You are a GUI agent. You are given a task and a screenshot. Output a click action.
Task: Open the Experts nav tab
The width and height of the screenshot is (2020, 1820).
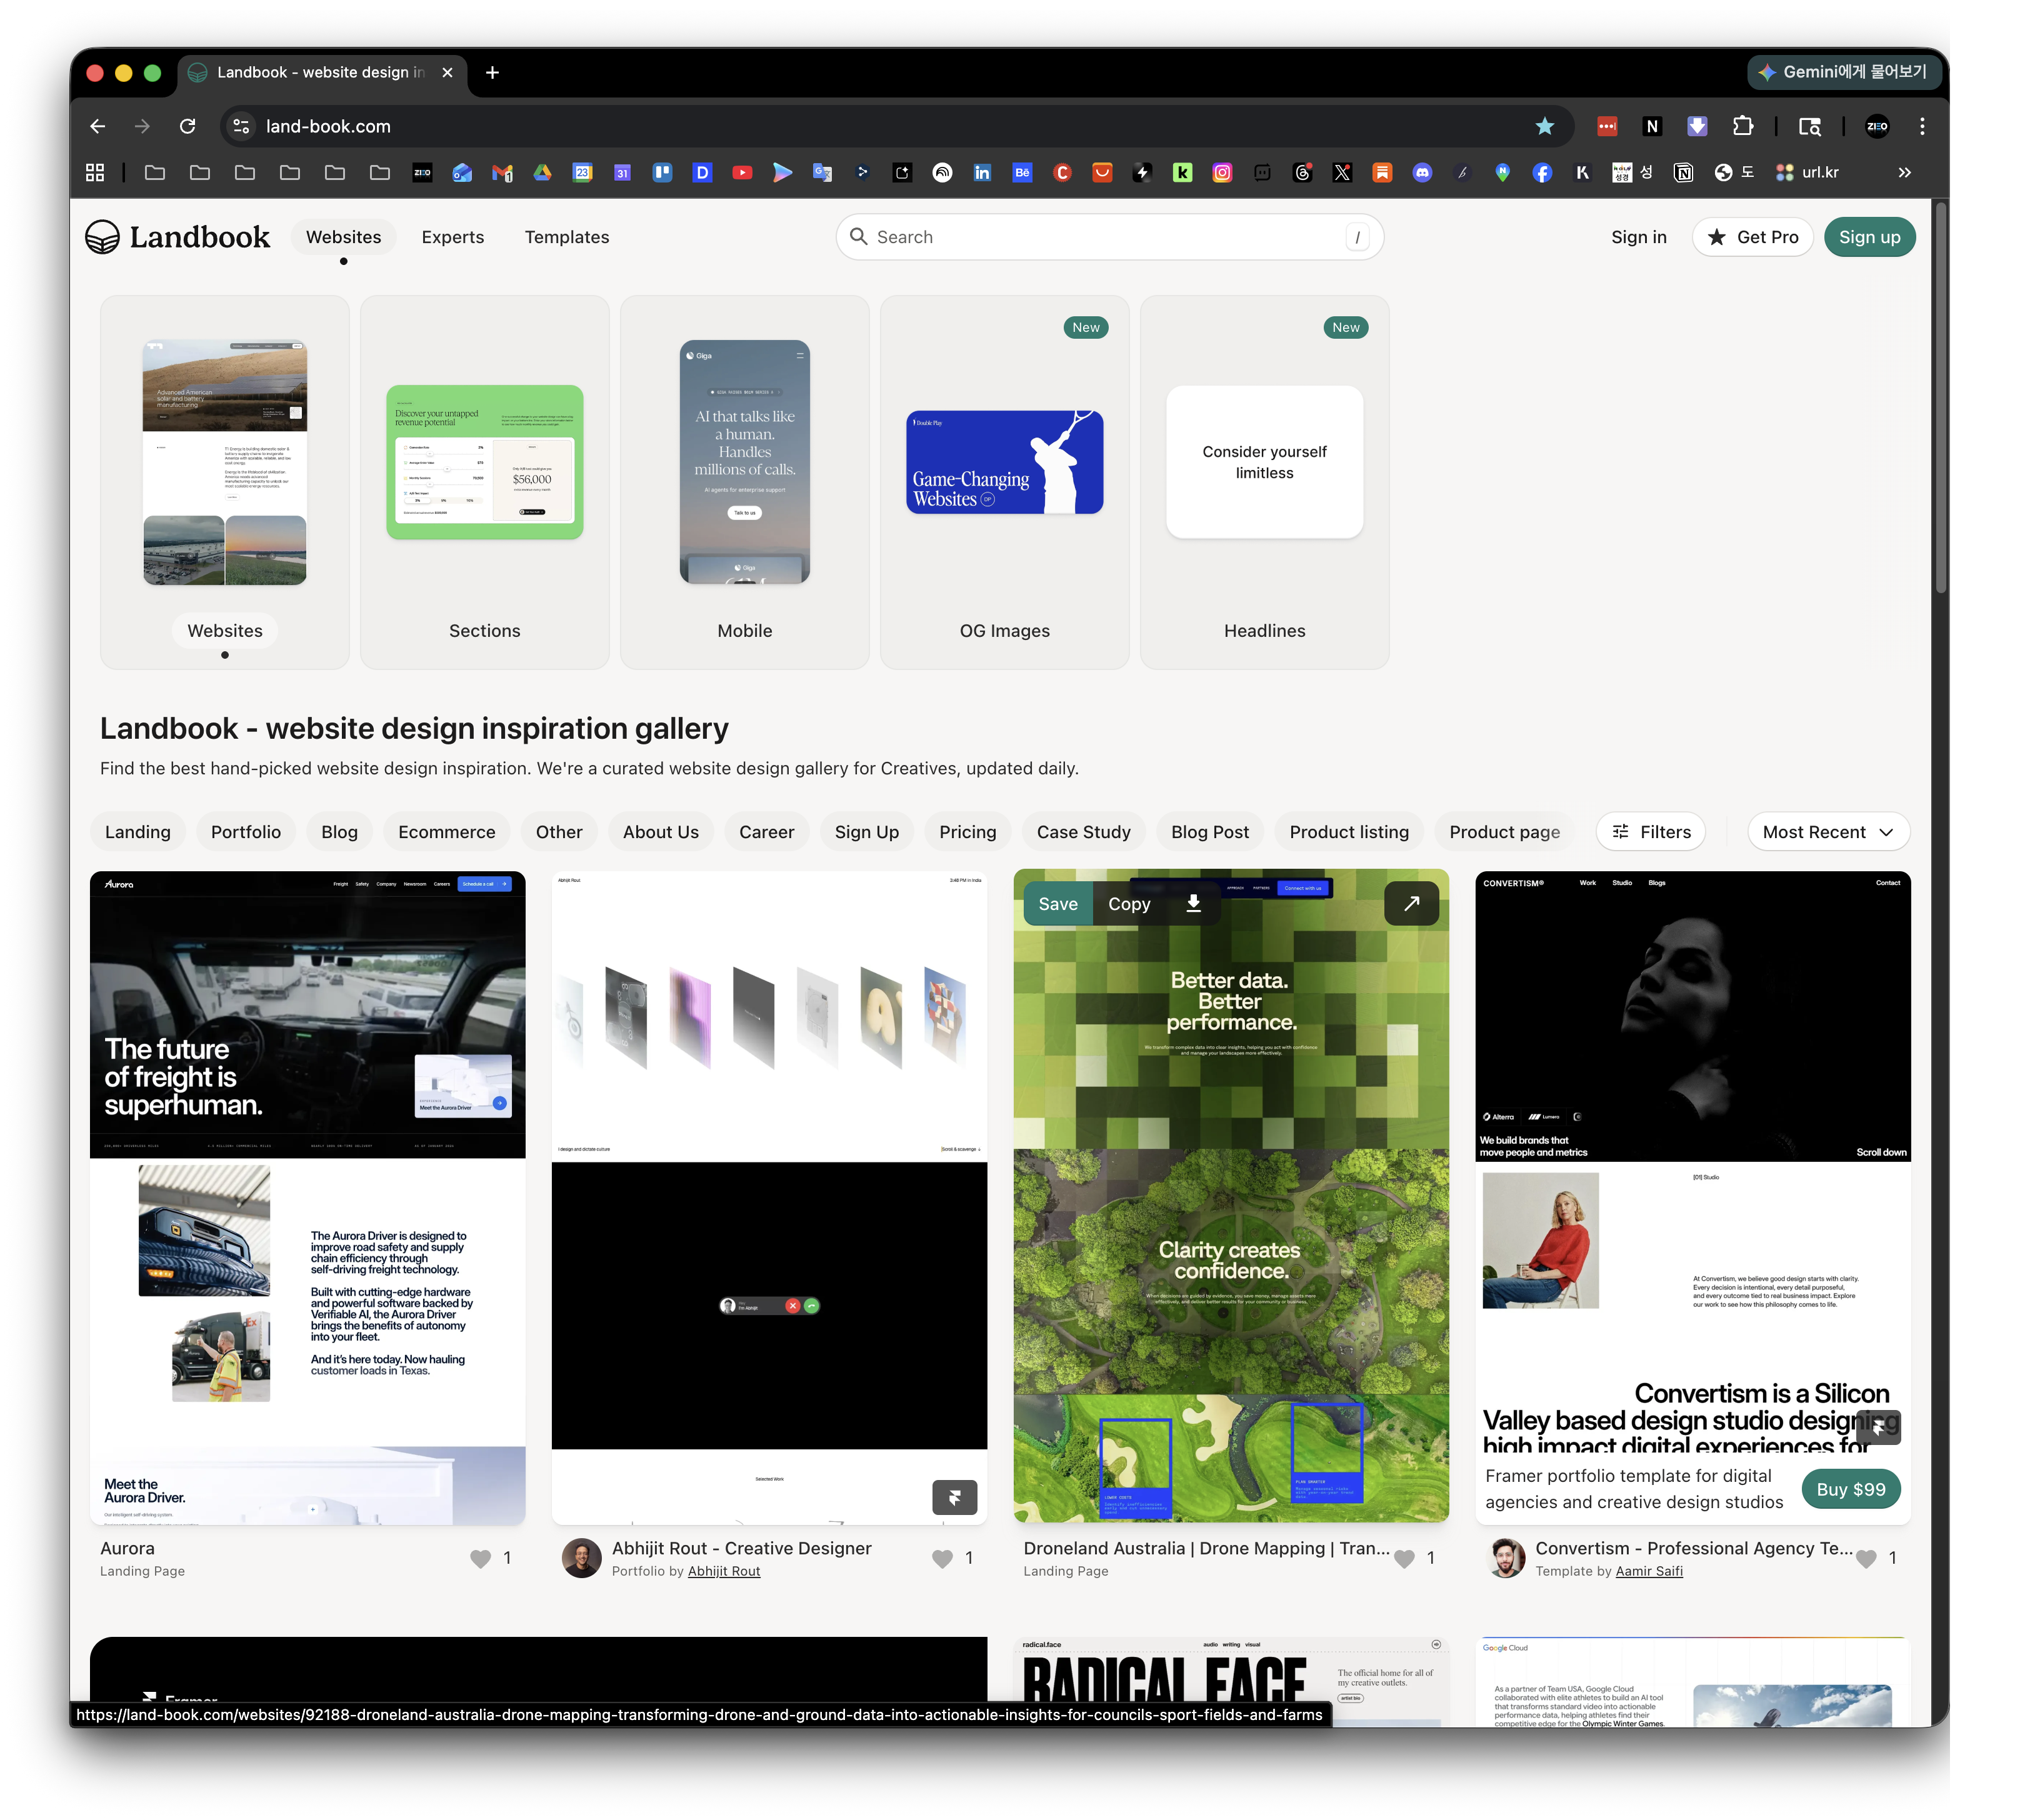point(453,237)
